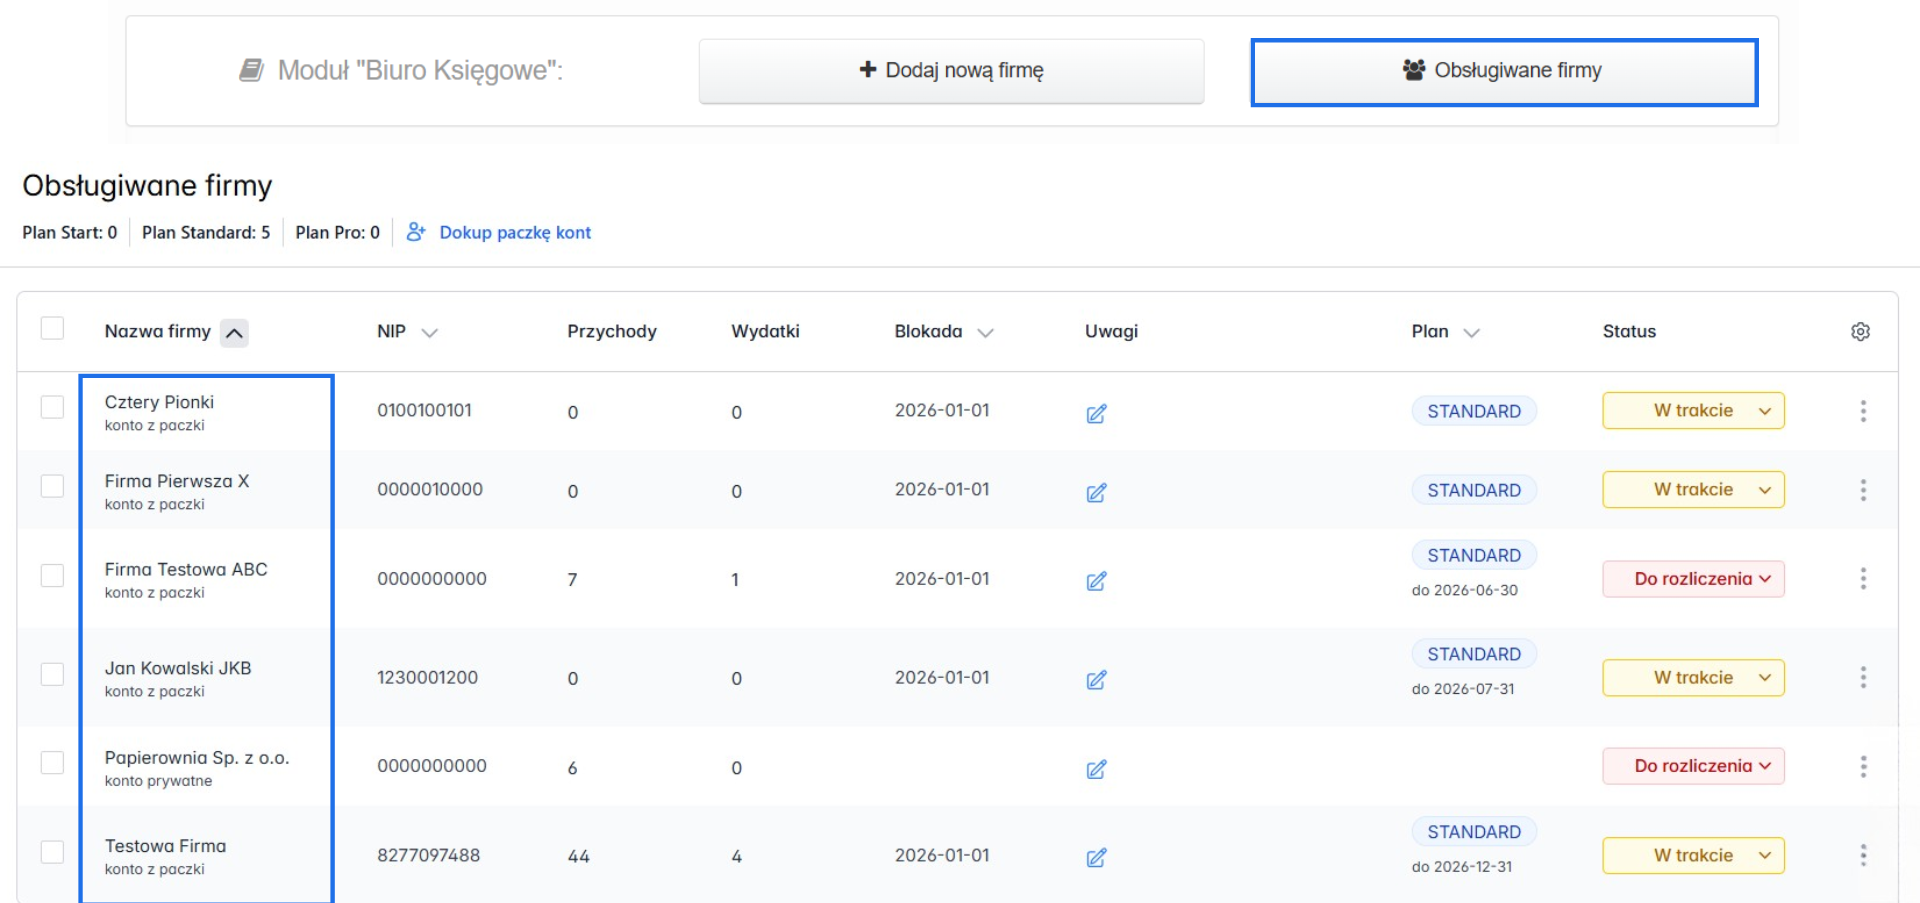Follow the Dokup paczkę kont link
Image resolution: width=1920 pixels, height=903 pixels.
[514, 233]
